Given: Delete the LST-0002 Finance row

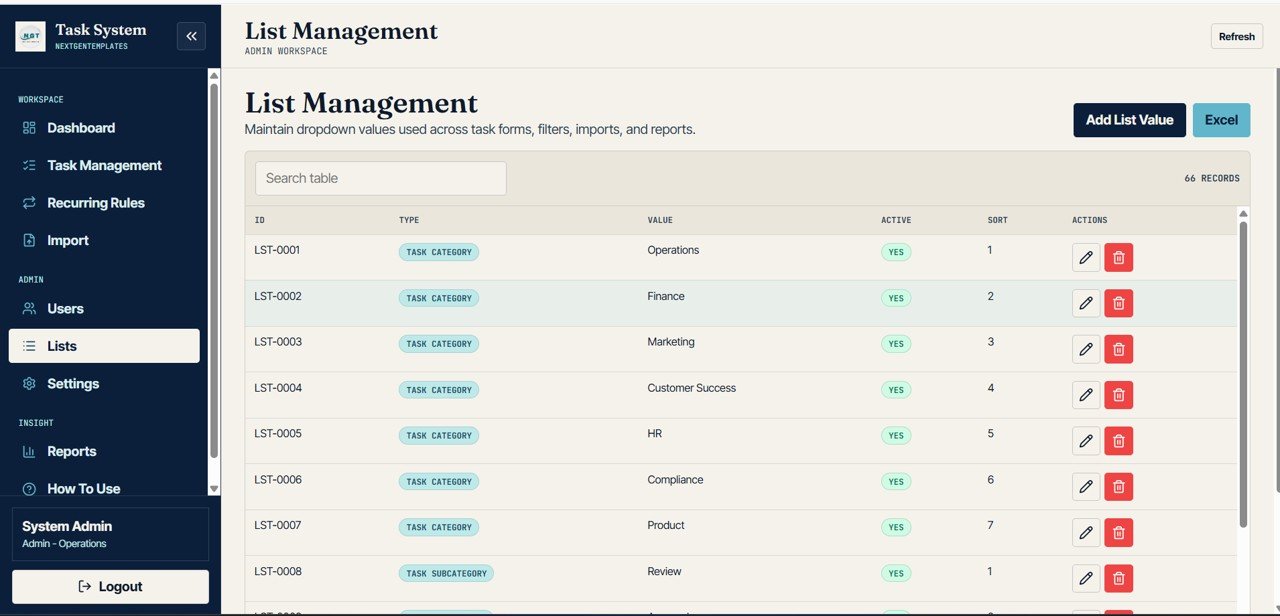Looking at the screenshot, I should 1119,303.
